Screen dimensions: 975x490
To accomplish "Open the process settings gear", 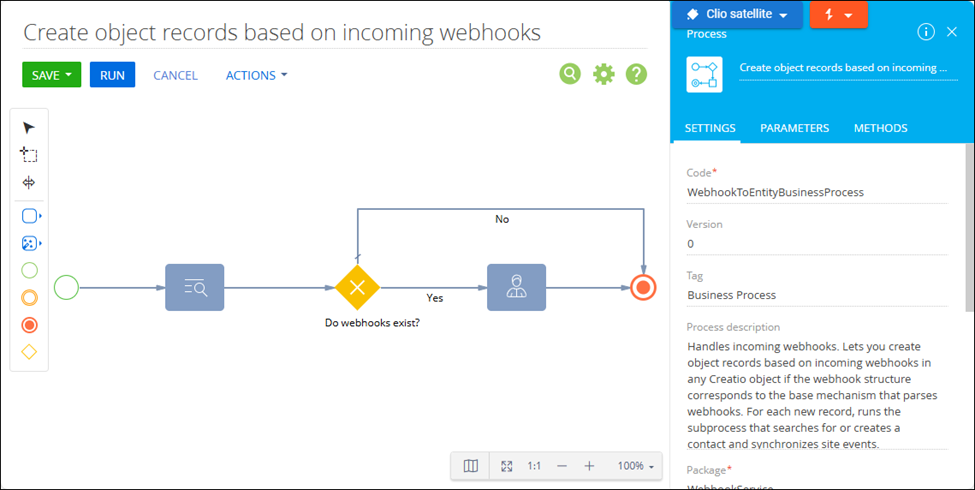I will pos(603,74).
